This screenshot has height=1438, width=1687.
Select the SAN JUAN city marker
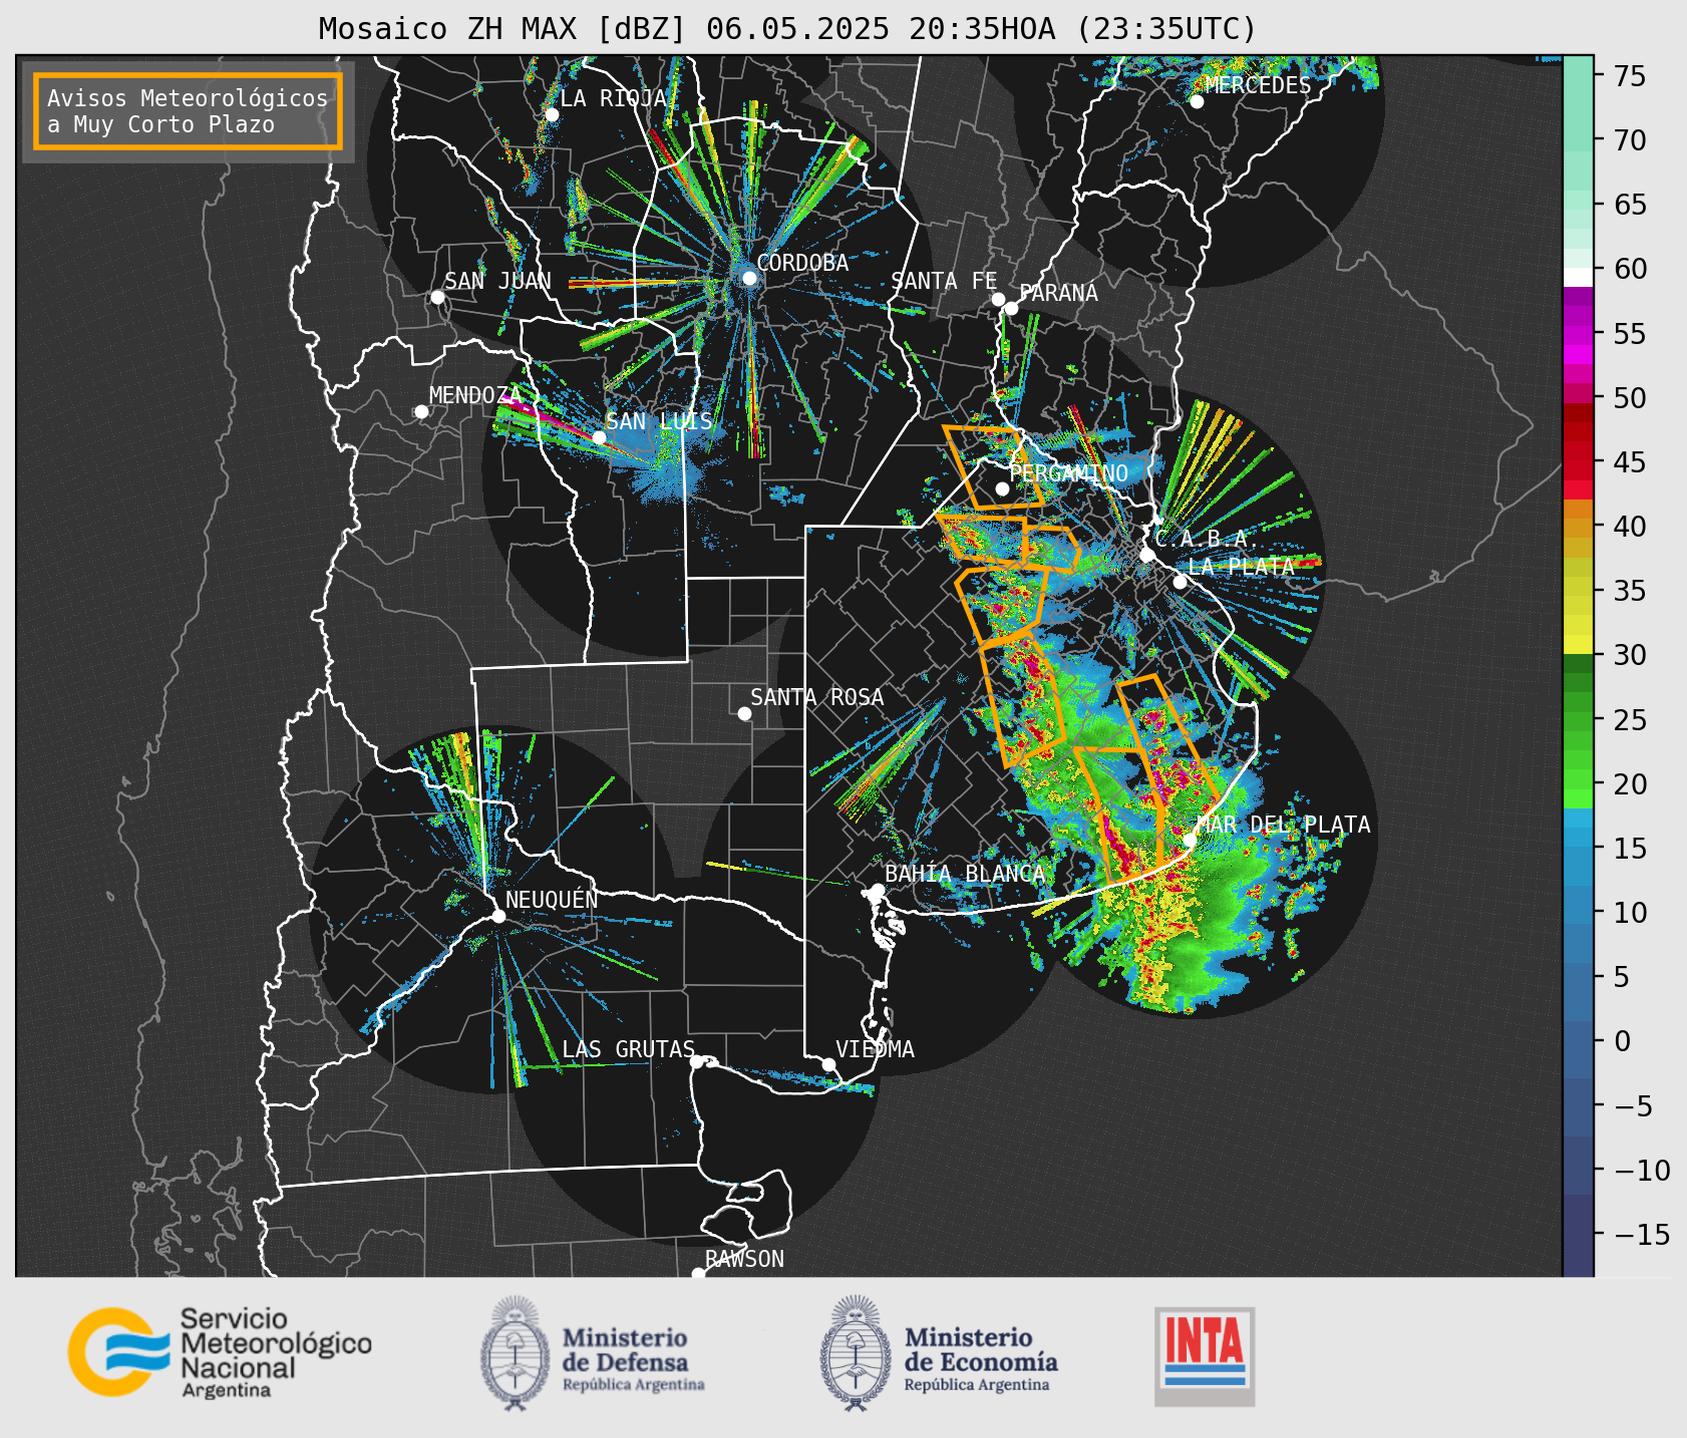pos(438,297)
